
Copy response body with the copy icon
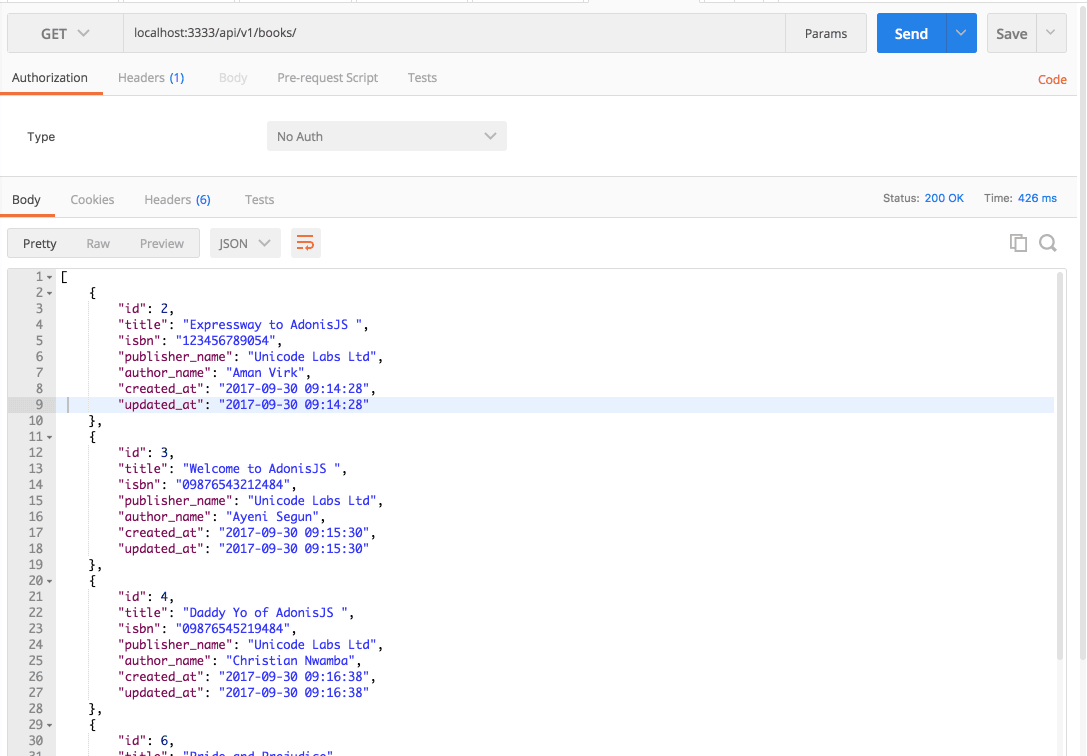coord(1018,243)
